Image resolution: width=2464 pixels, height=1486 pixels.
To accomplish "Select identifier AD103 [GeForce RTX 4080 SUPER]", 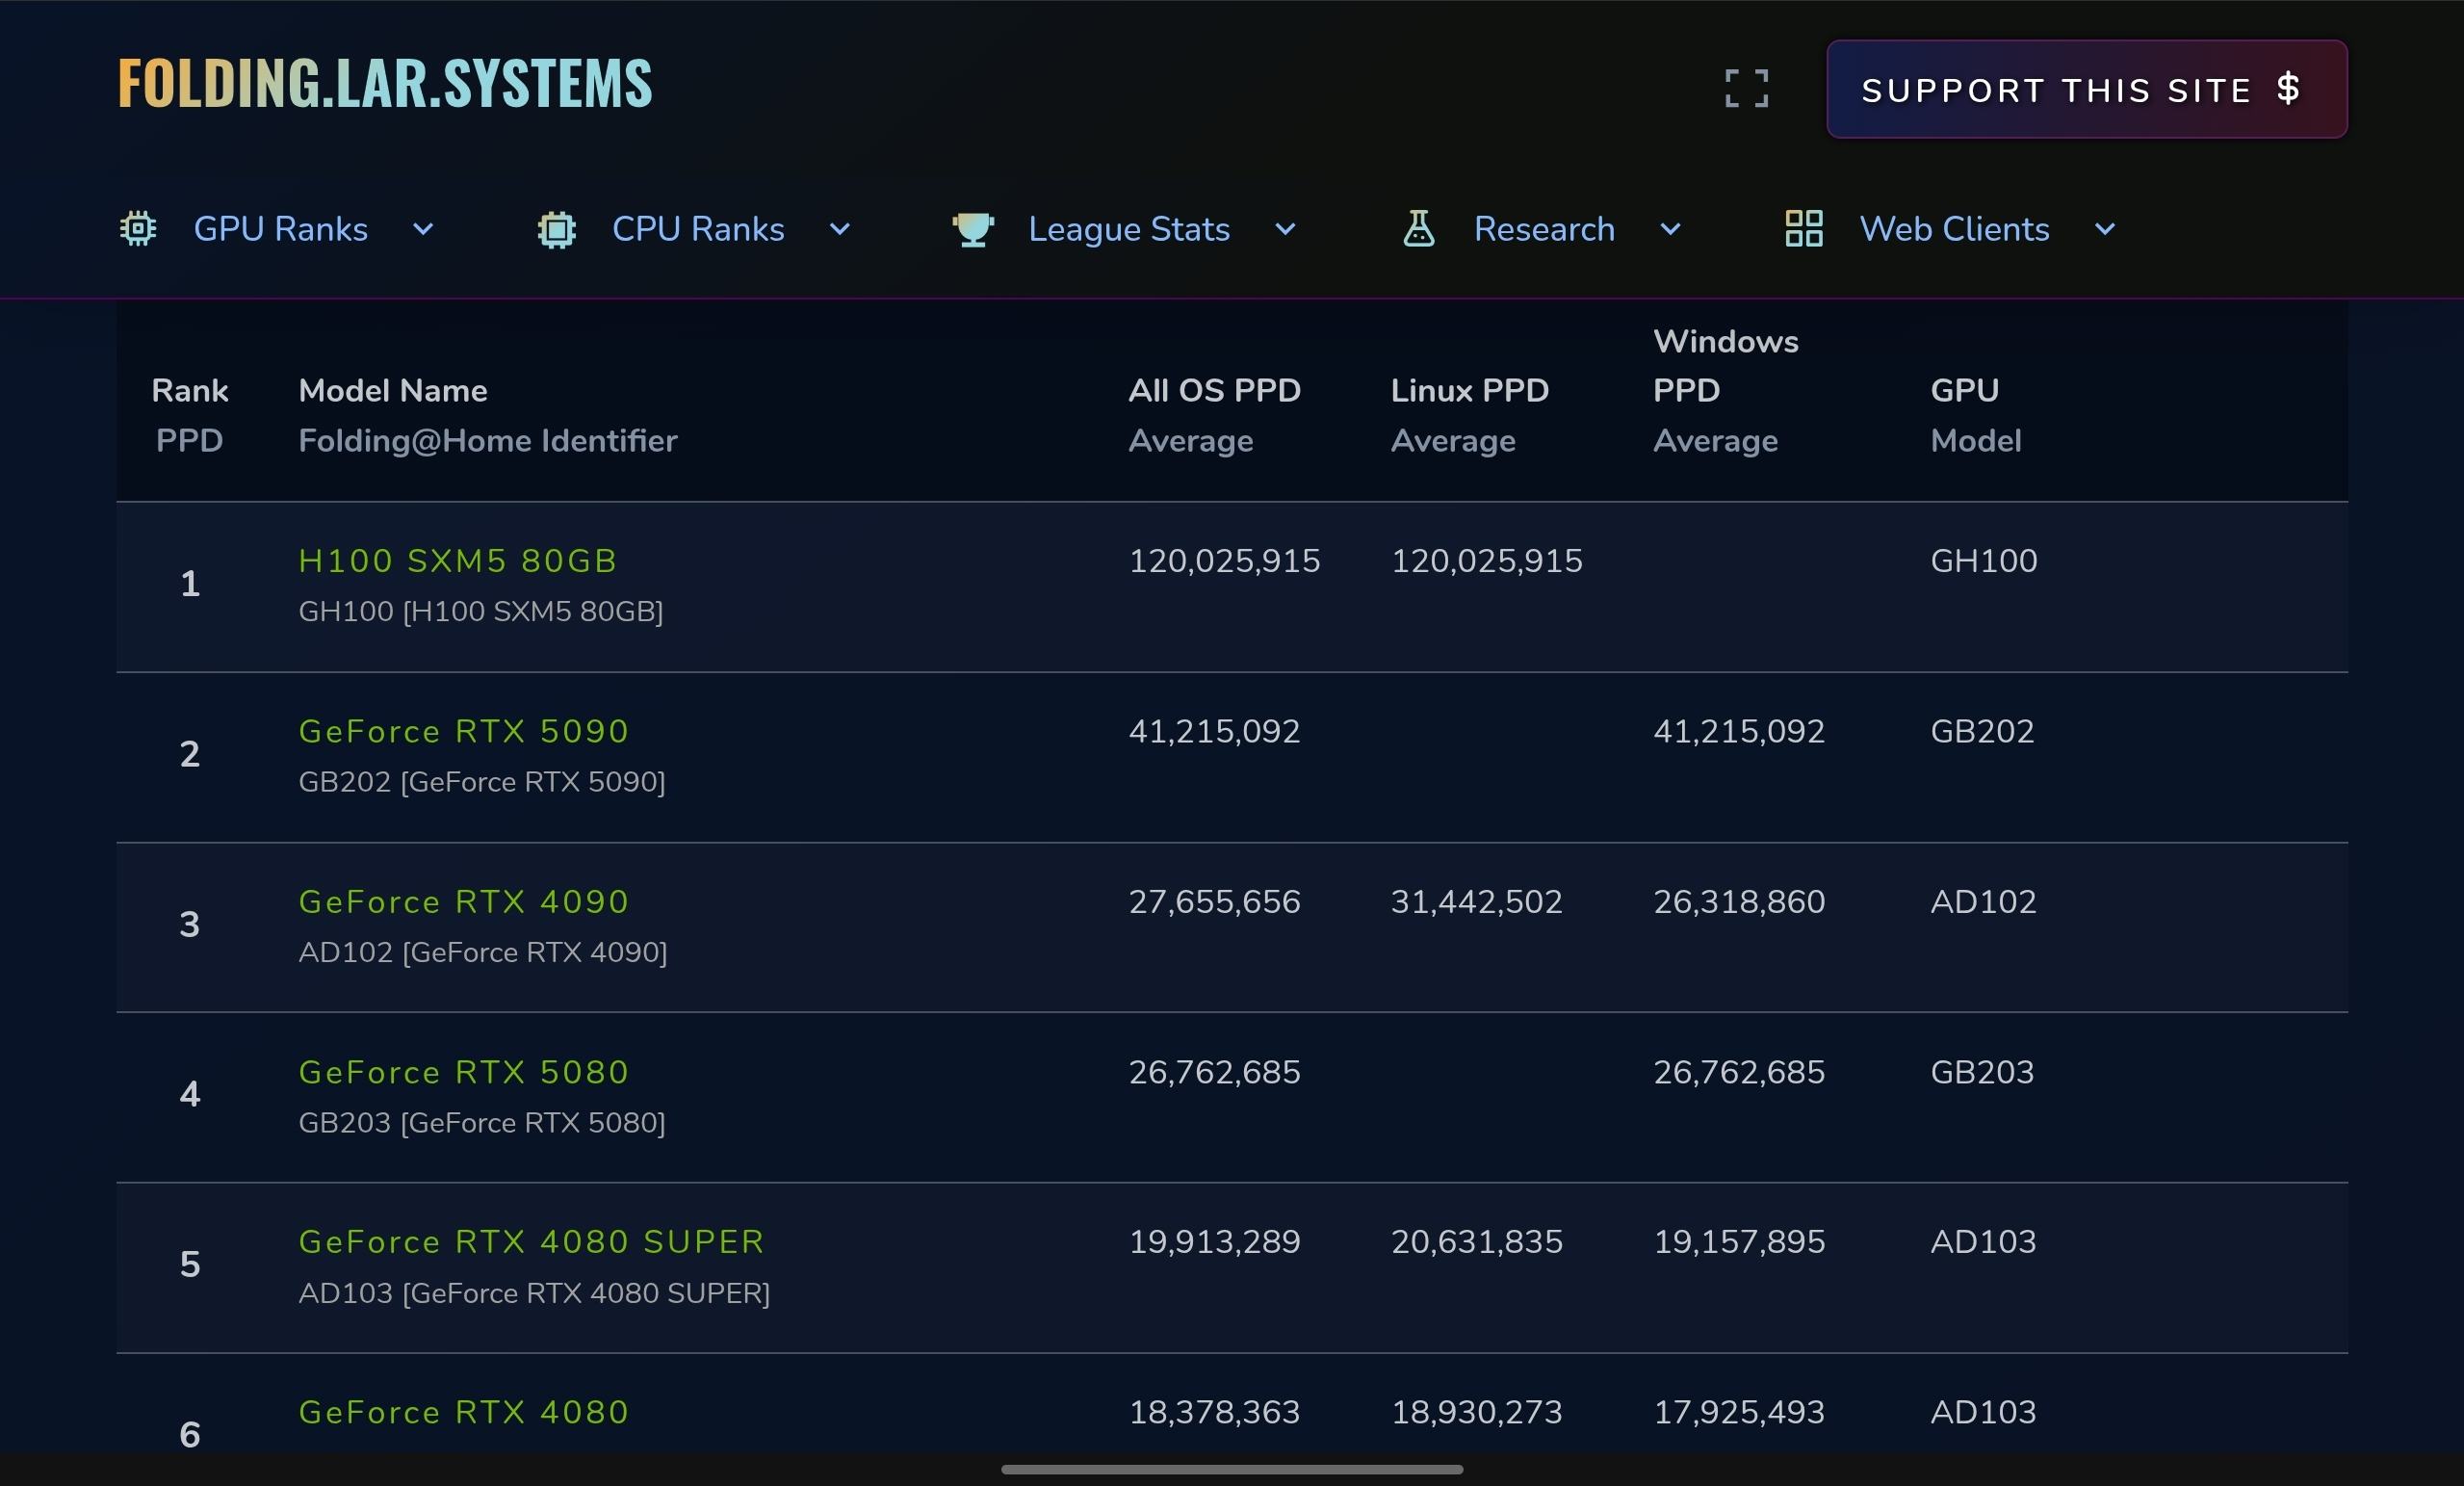I will [534, 1293].
